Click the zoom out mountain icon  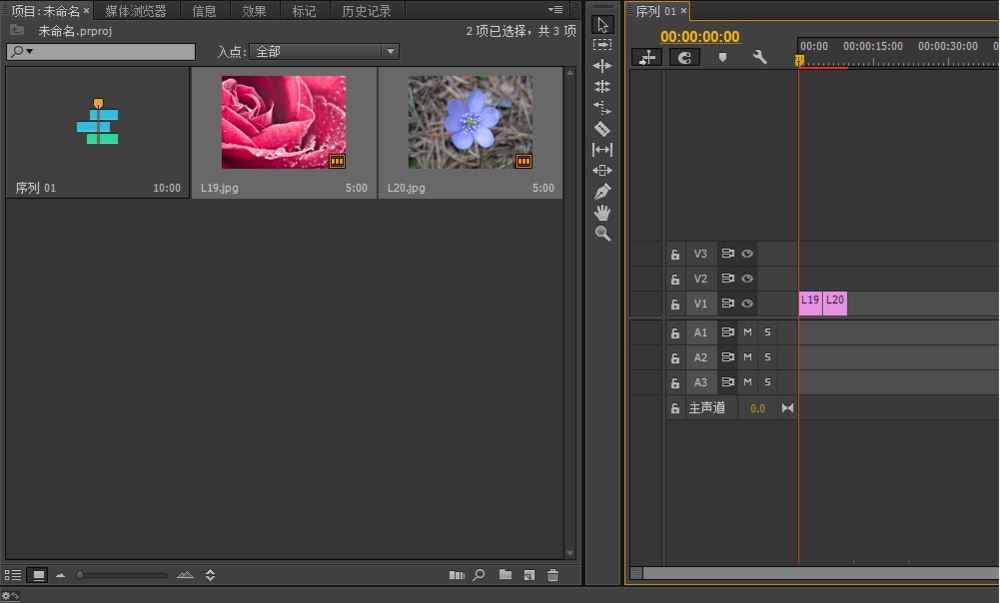tap(61, 575)
